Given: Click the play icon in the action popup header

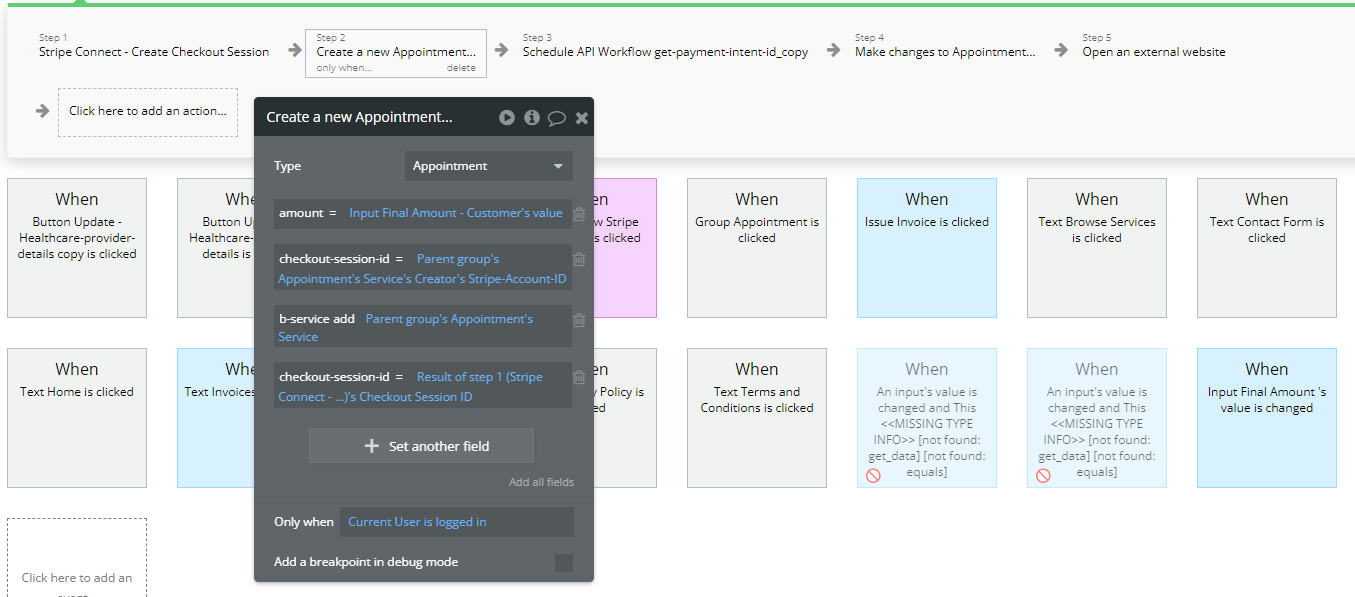Looking at the screenshot, I should (507, 118).
